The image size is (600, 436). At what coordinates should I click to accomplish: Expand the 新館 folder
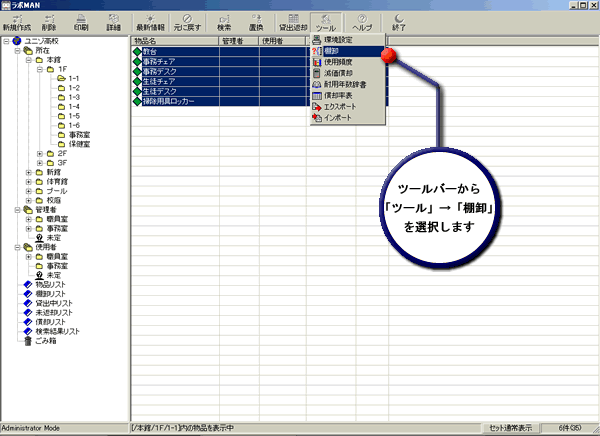pos(29,172)
